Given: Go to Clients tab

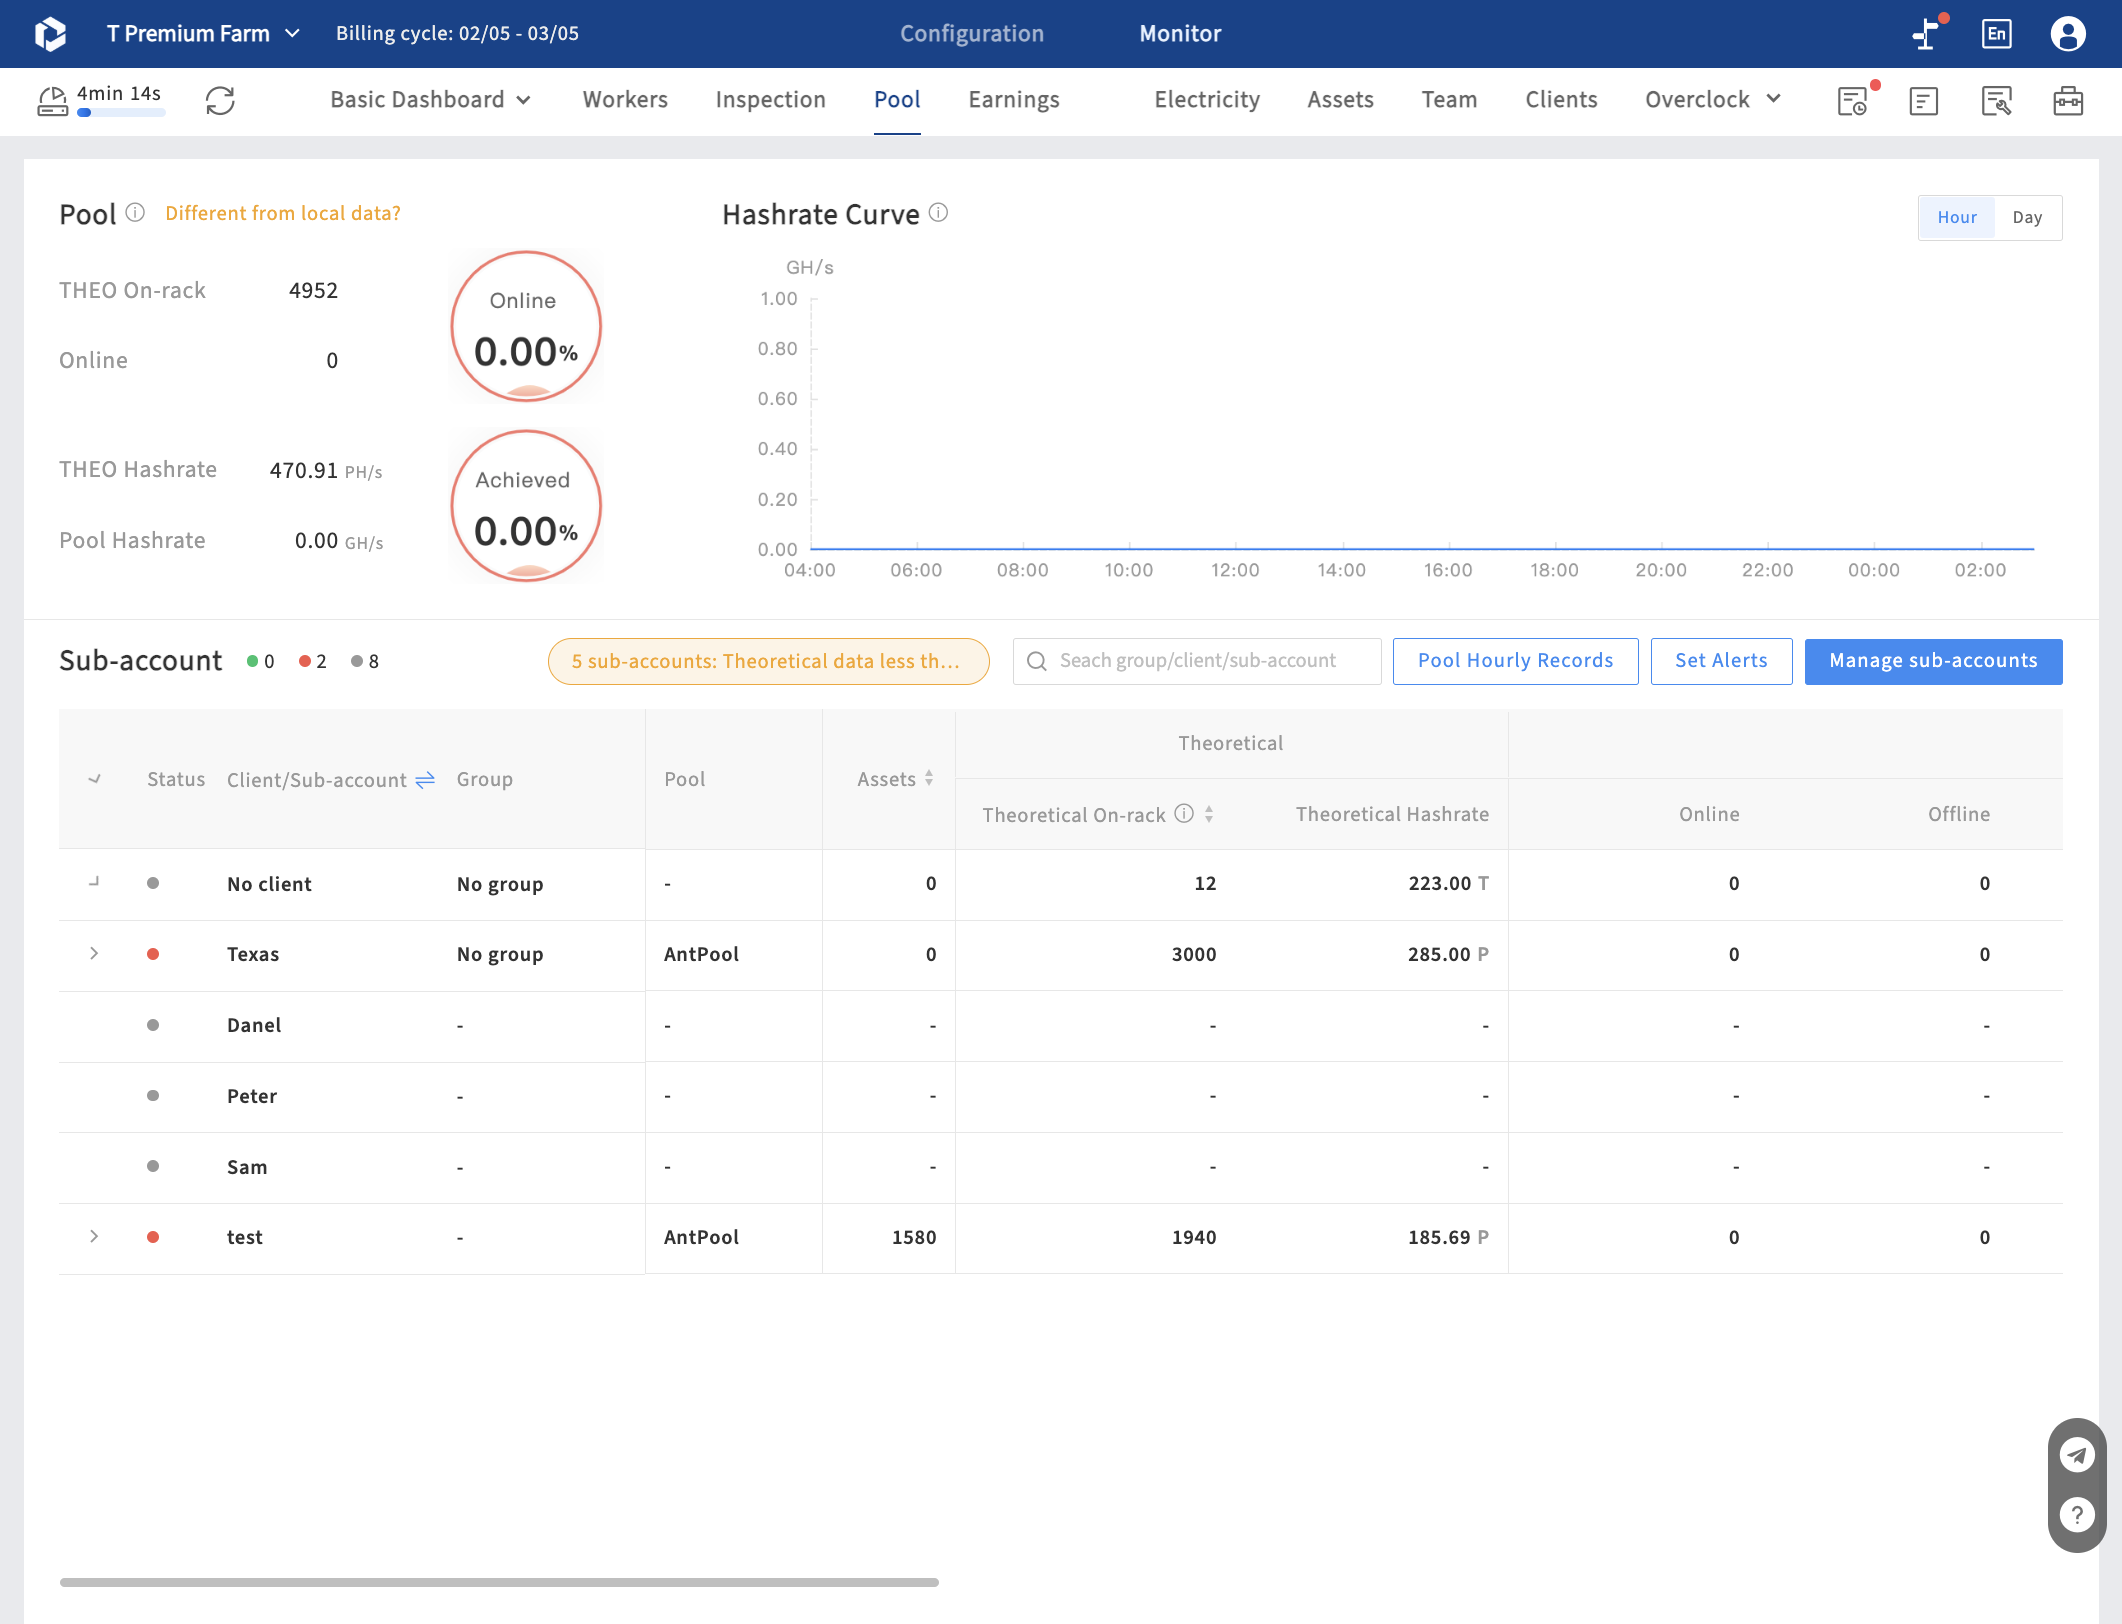Looking at the screenshot, I should [x=1561, y=99].
